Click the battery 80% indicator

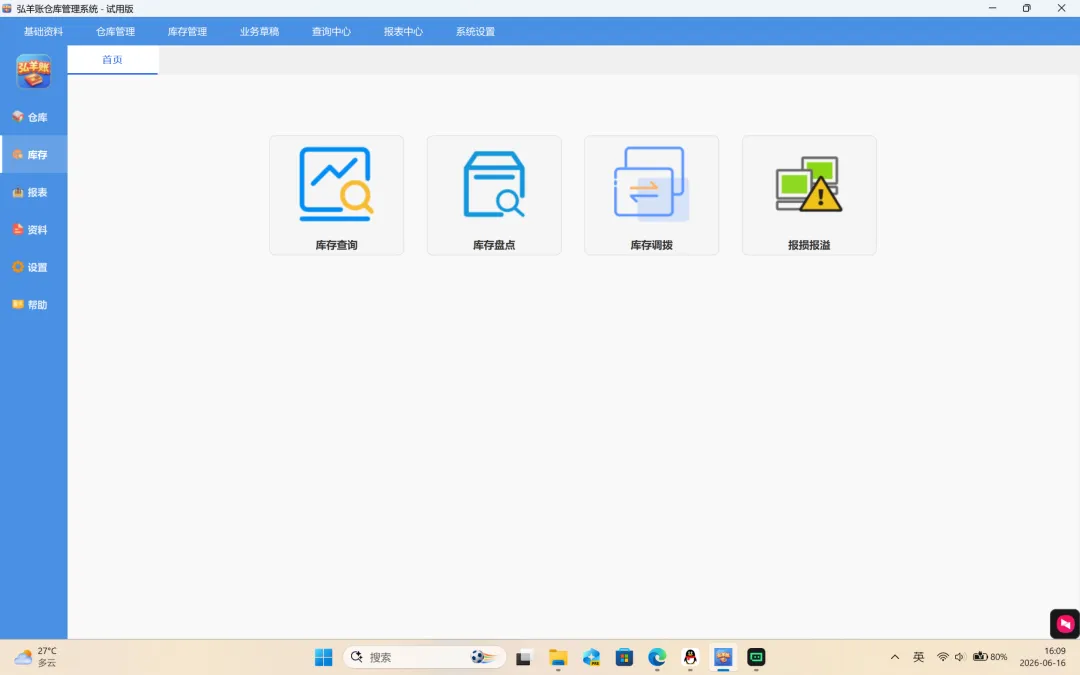point(990,657)
